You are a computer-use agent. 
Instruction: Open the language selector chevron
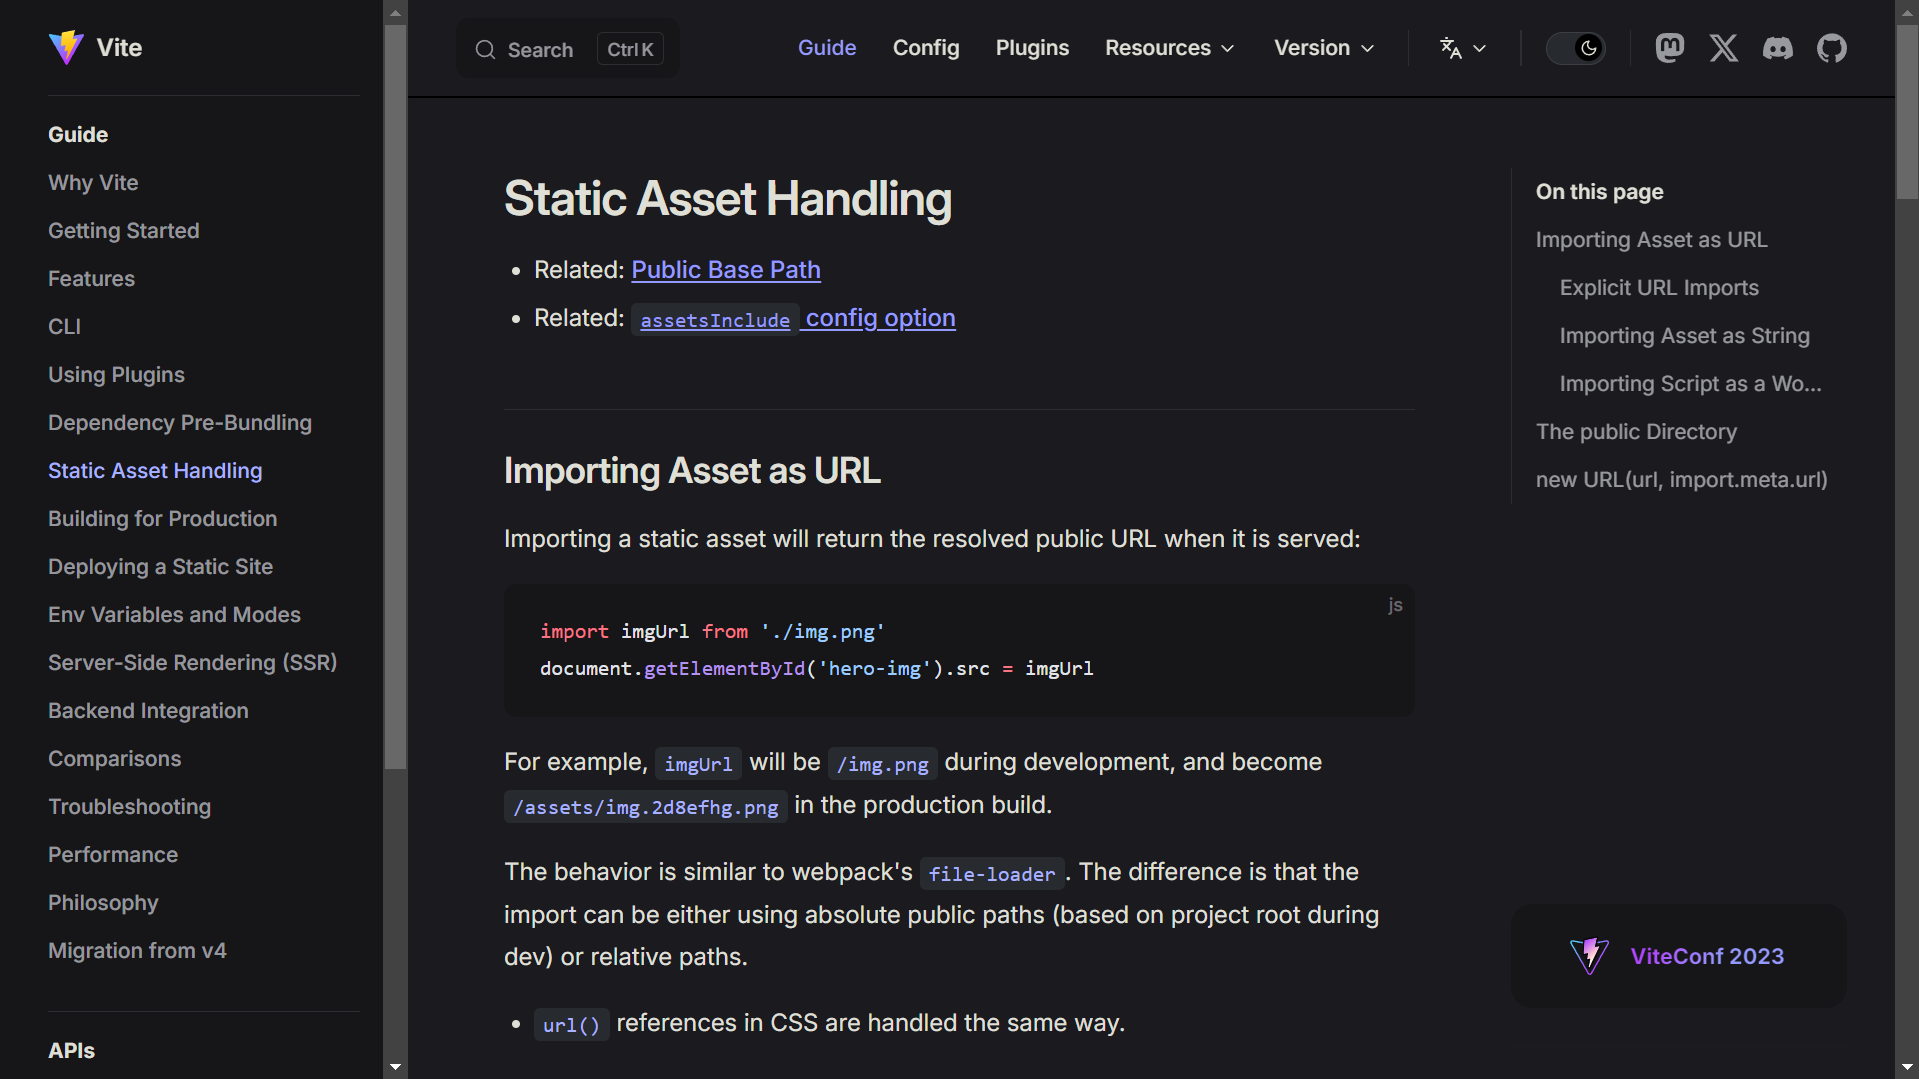1480,48
